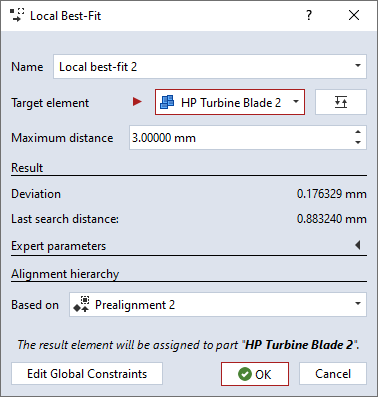
Task: Click the Prealignment 2 icon
Action: click(x=82, y=304)
